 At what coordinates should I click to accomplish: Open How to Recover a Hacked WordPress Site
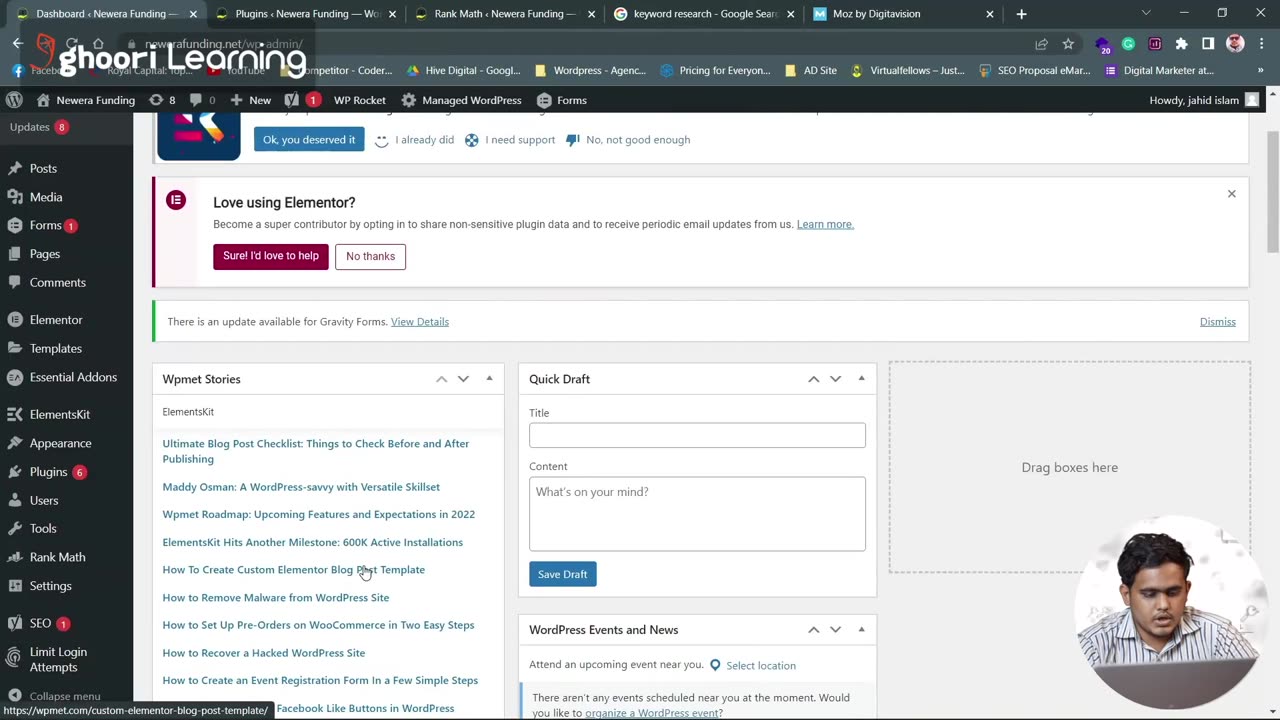point(264,653)
